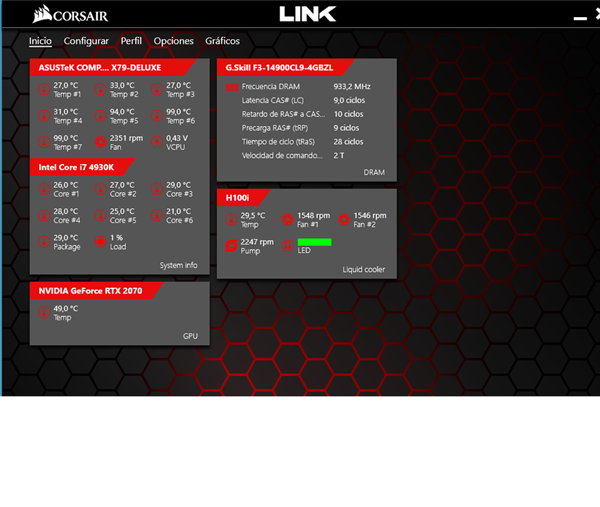Click the Core #6 temperature icon
This screenshot has height=507, width=600.
[157, 215]
